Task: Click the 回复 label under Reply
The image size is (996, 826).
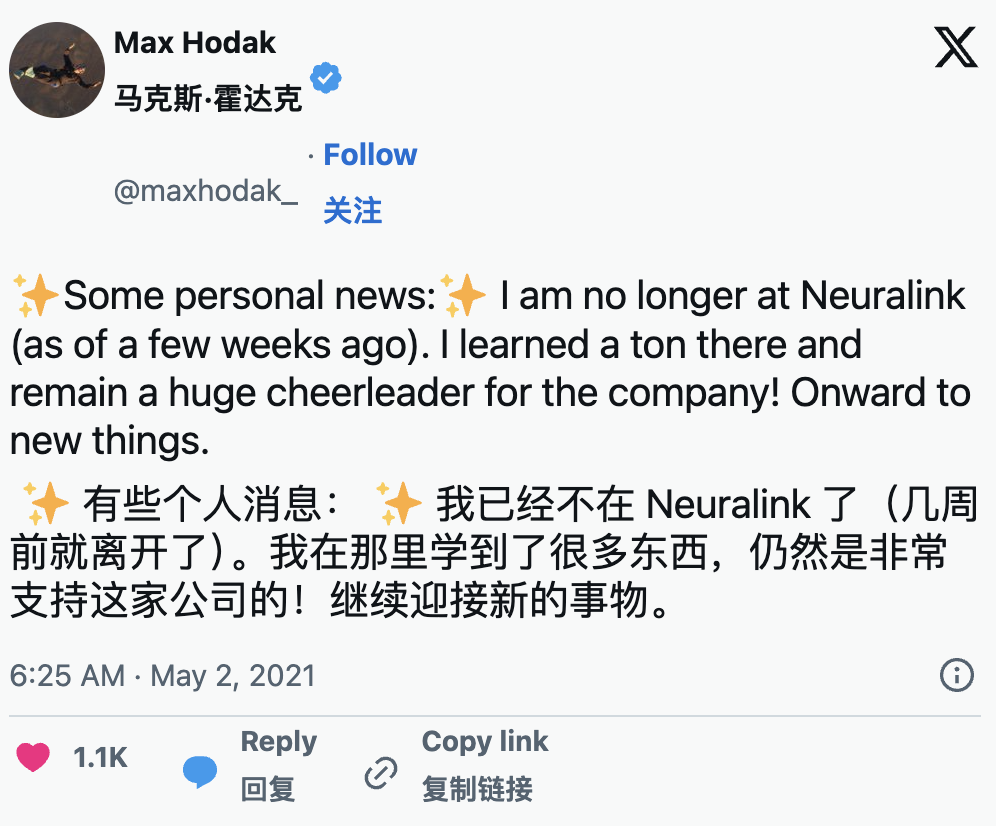Action: point(267,789)
